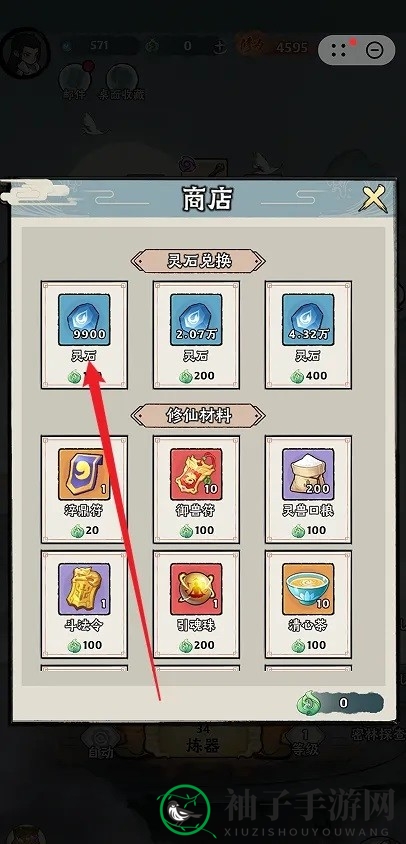
Task: Select the 9900 灵石 exchange item
Action: [85, 334]
